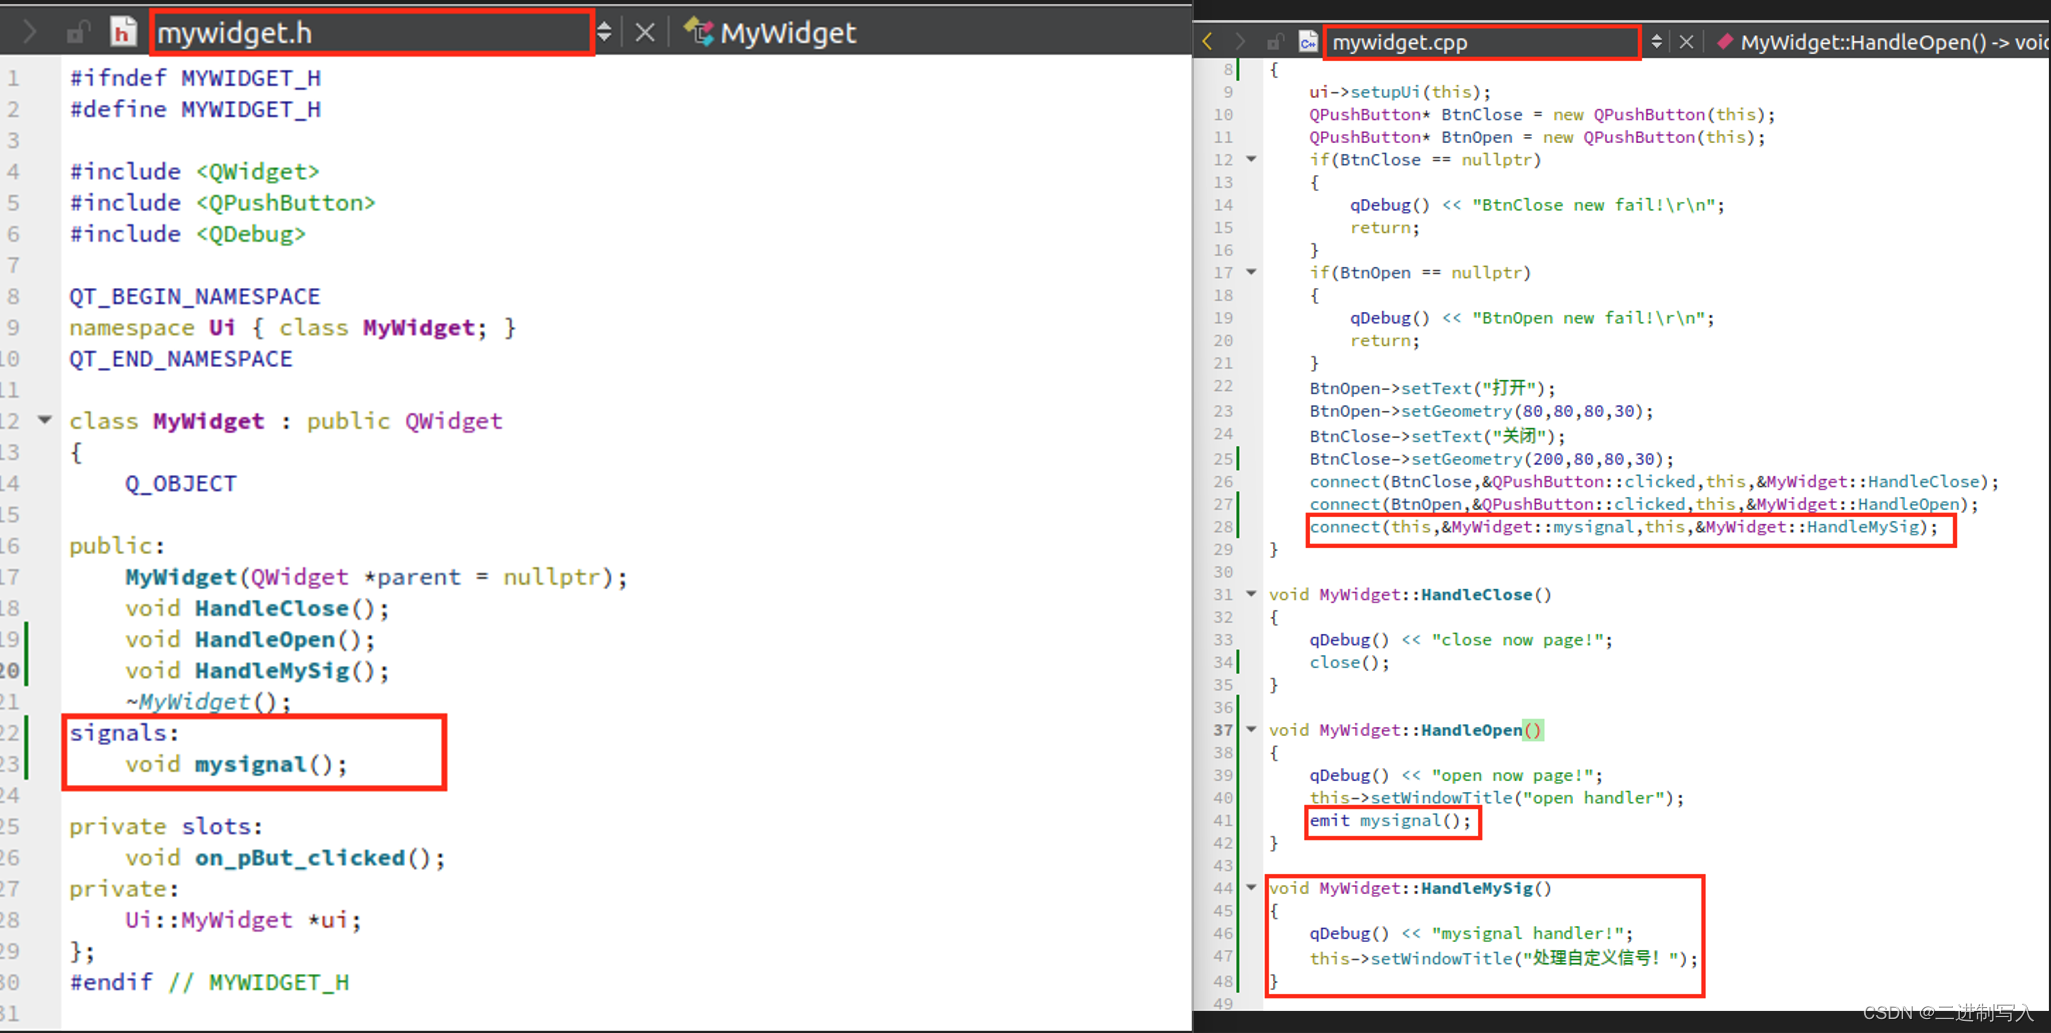Click the MyWidget class symbol icon
Screen dimensions: 2051x1033
pyautogui.click(x=698, y=32)
